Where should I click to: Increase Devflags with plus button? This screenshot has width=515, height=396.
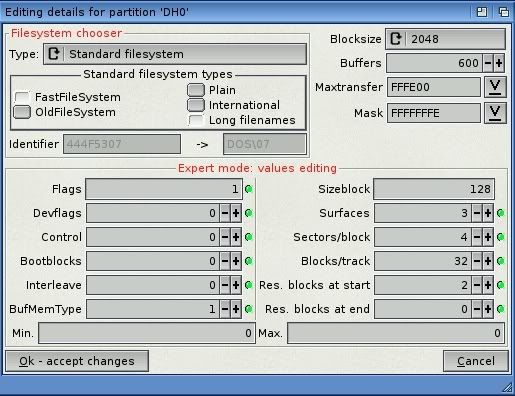click(236, 213)
